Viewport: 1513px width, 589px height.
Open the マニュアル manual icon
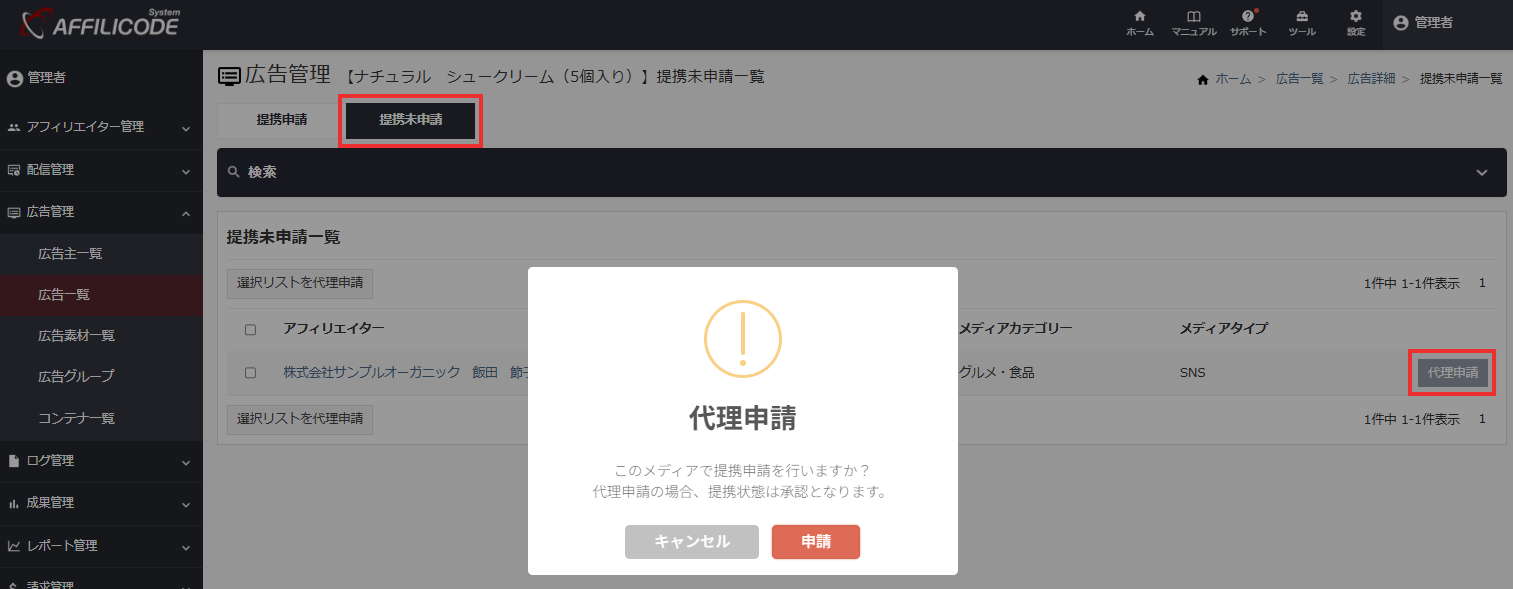[1194, 24]
